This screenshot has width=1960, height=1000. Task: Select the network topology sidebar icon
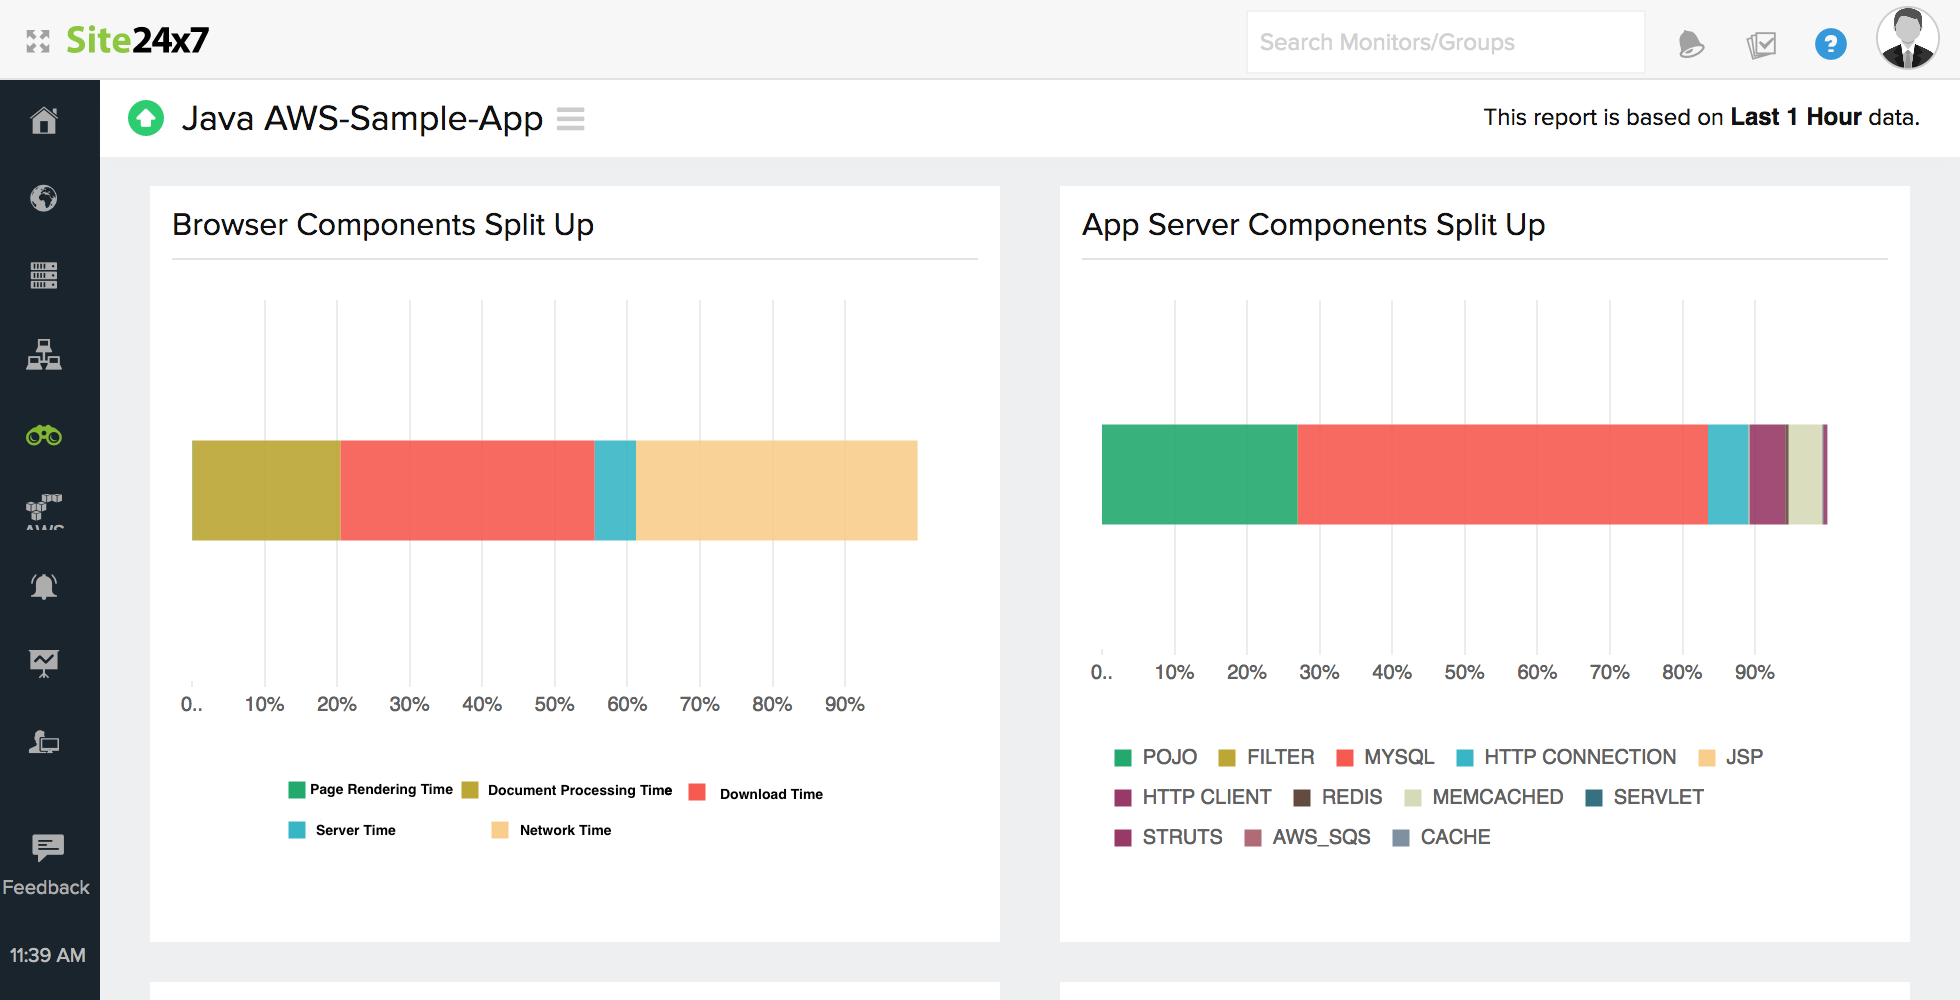44,355
